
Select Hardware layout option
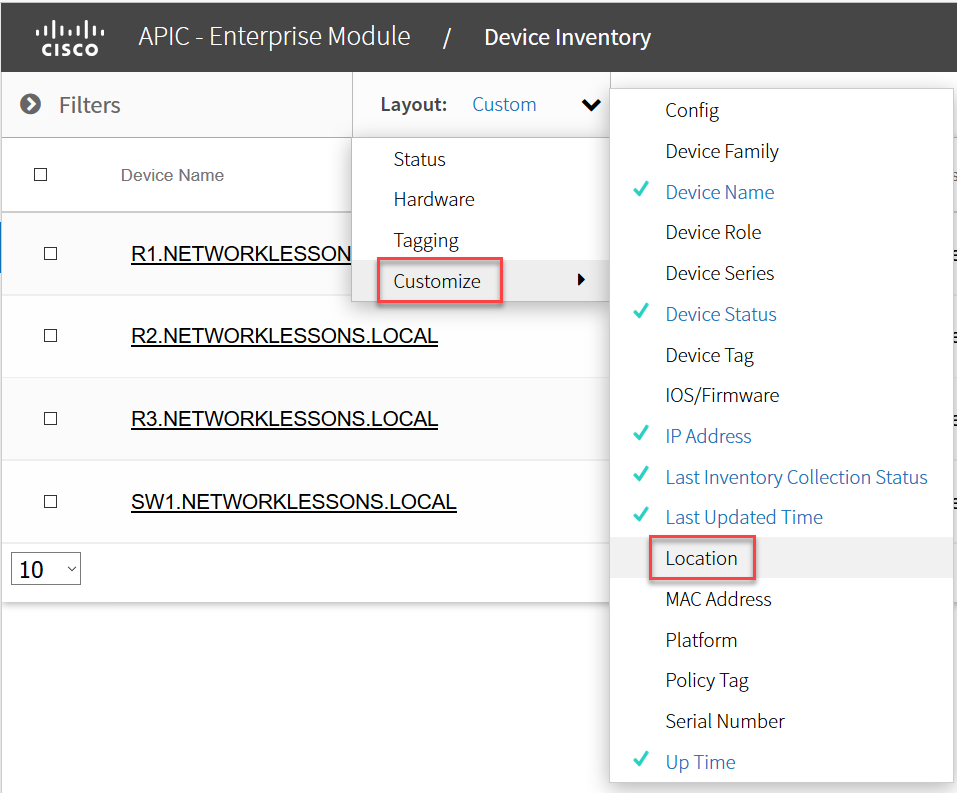click(x=434, y=200)
